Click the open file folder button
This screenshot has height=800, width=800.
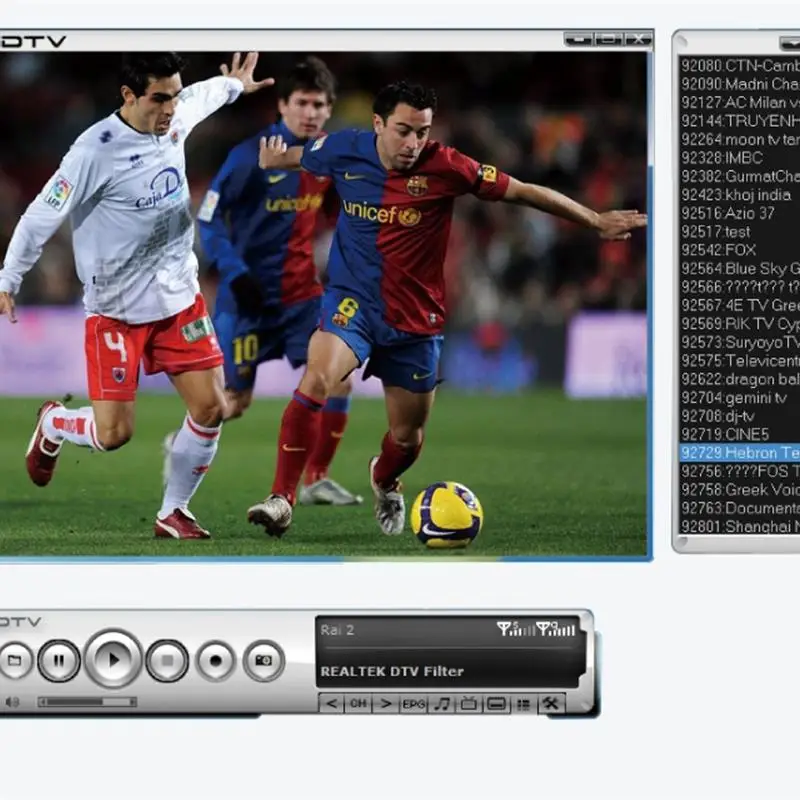(x=14, y=660)
